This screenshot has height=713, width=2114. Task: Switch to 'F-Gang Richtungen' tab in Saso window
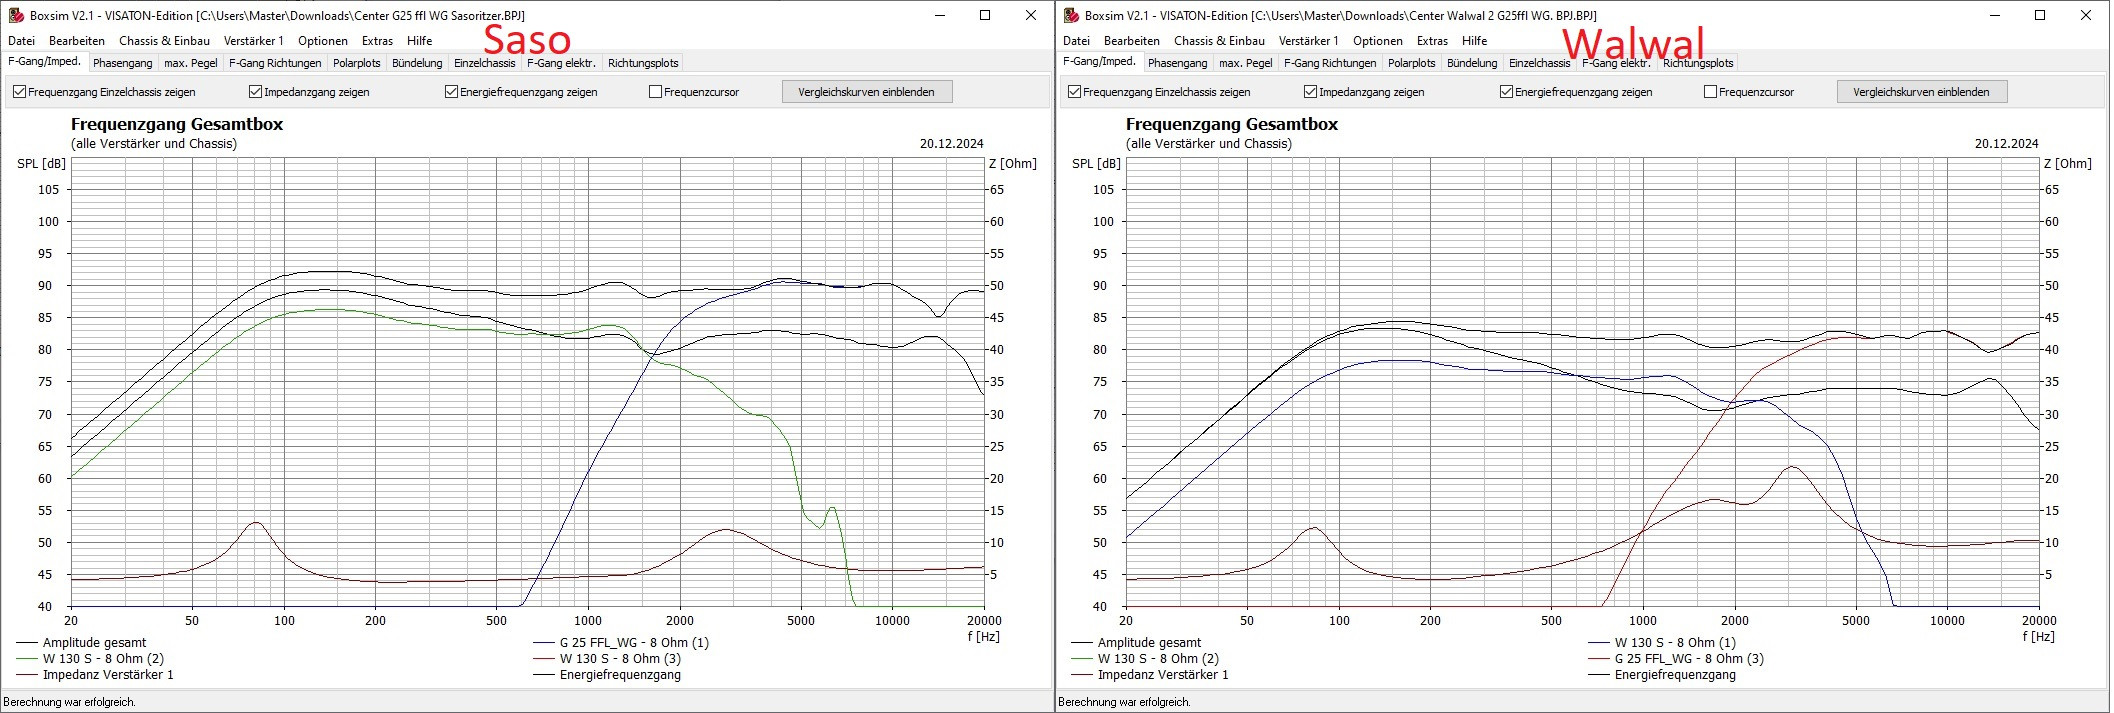pos(275,63)
